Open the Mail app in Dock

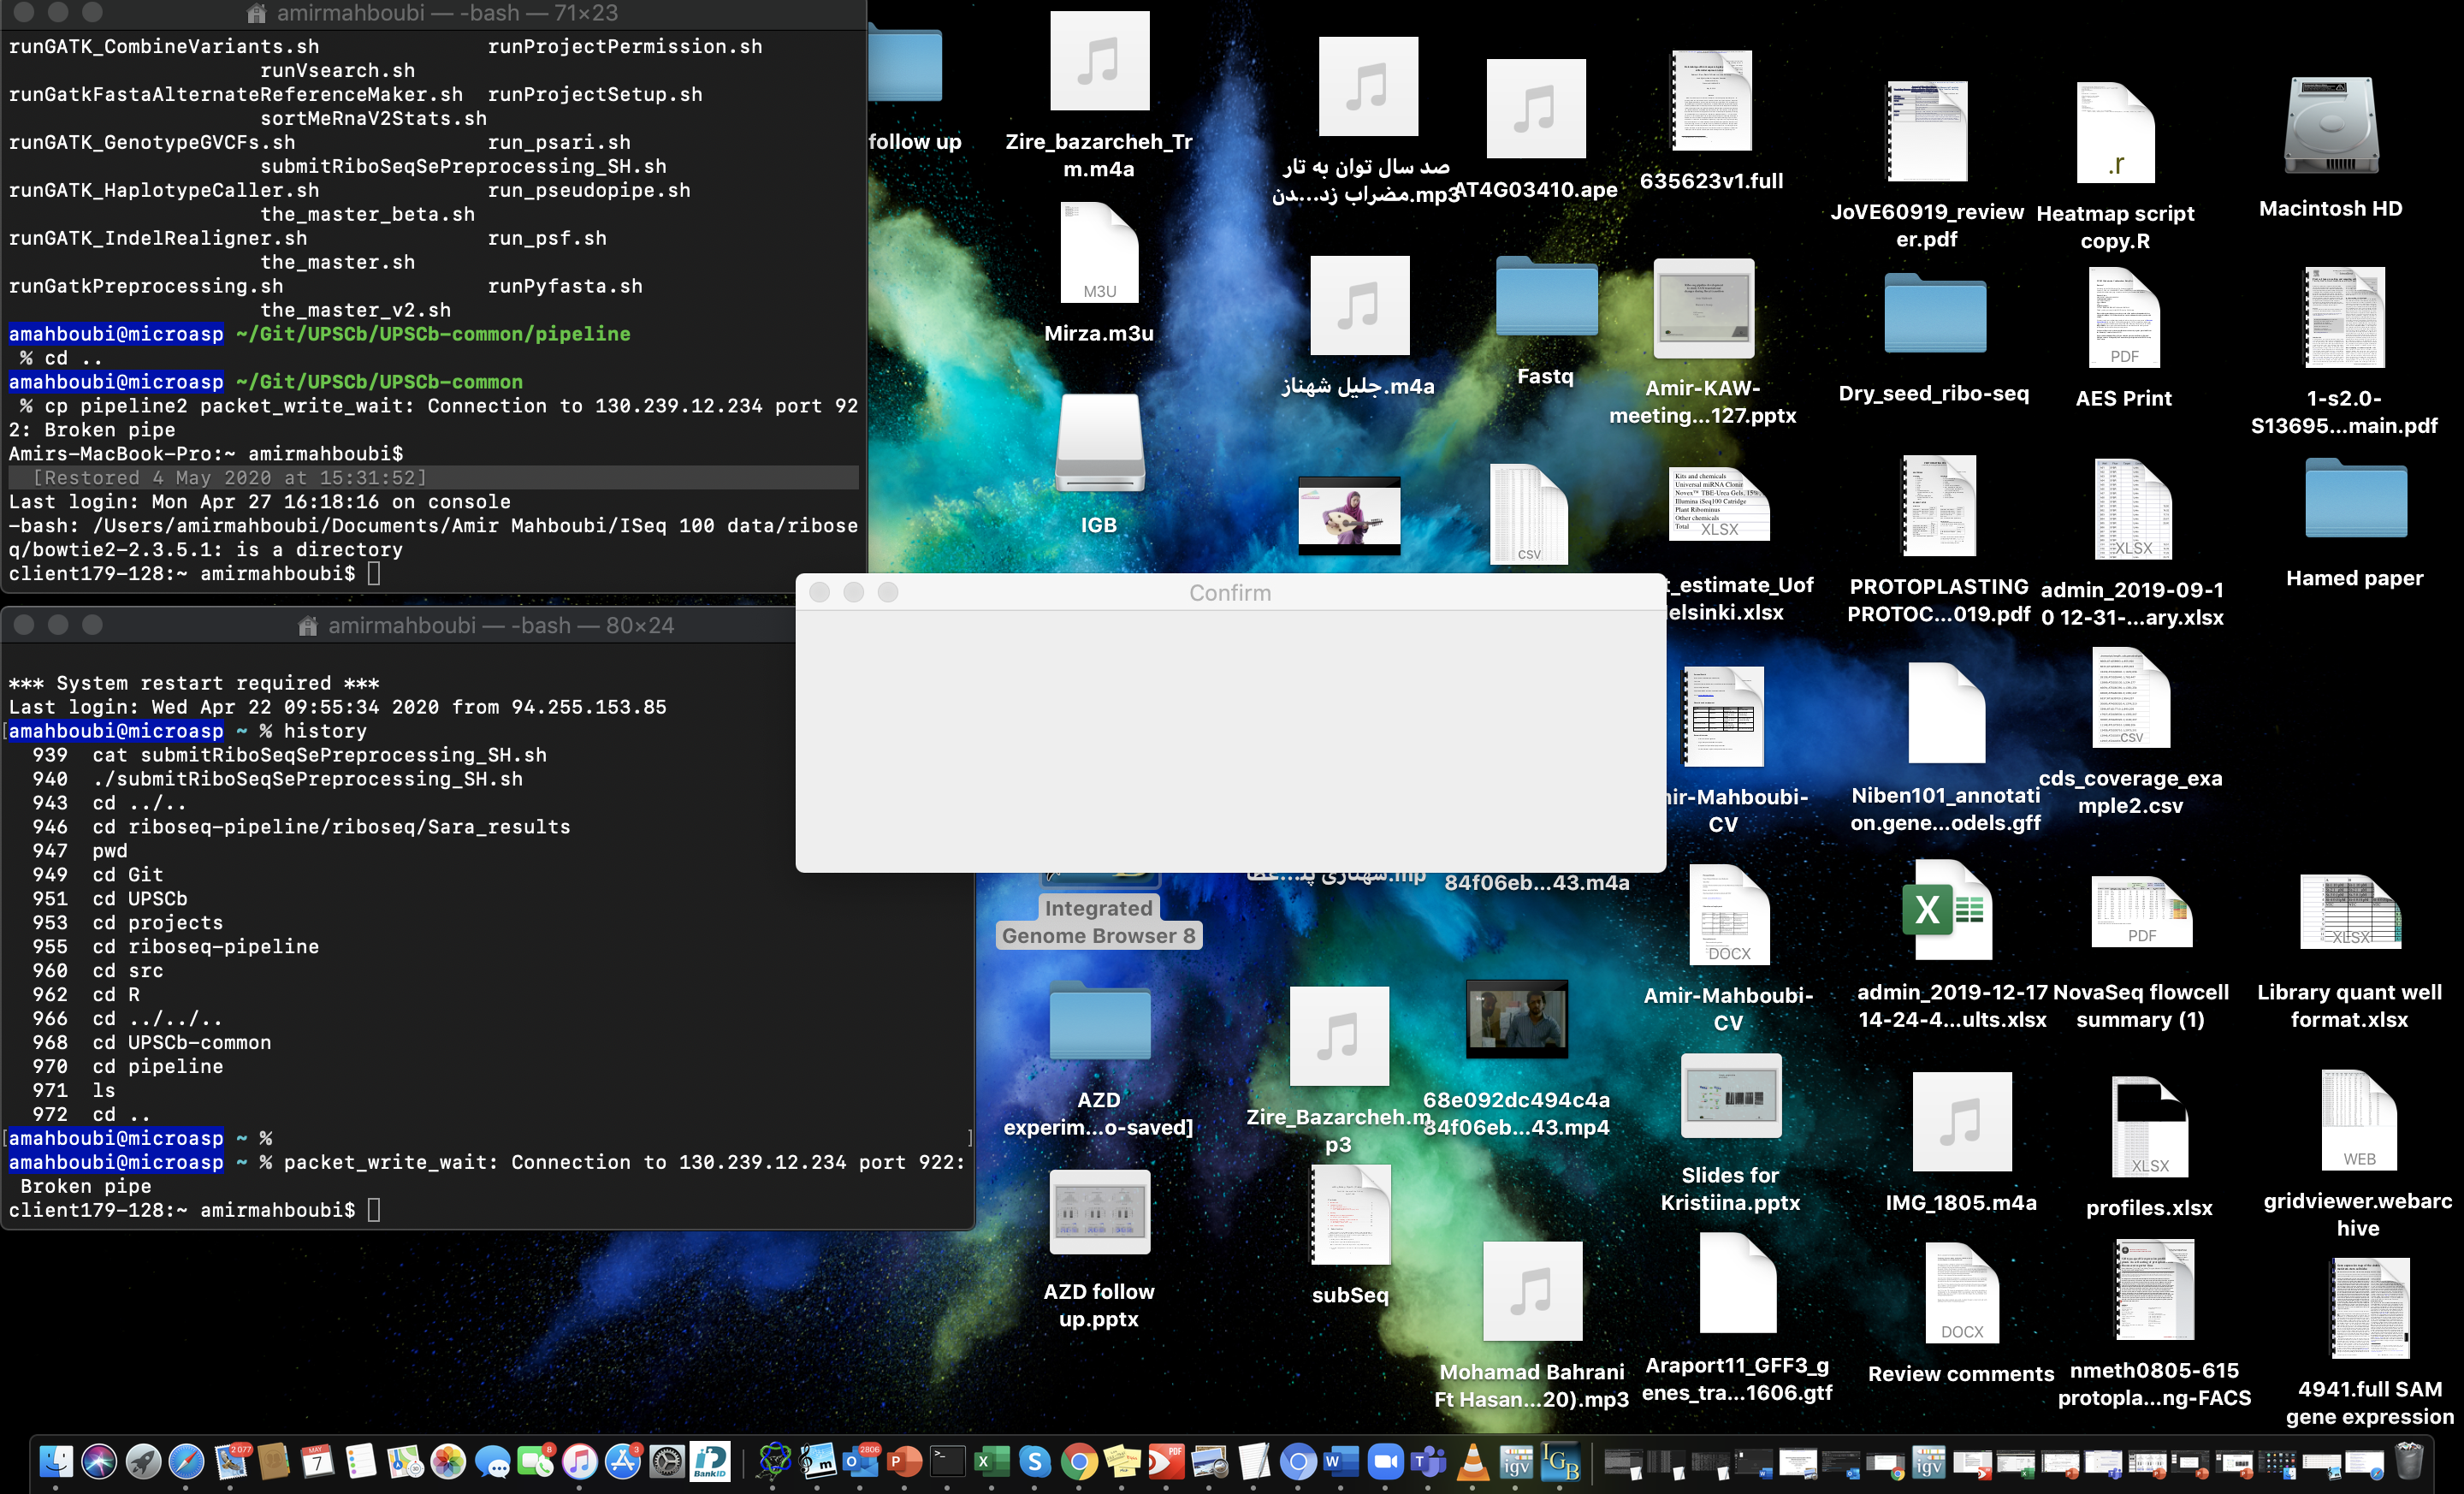coord(231,1462)
